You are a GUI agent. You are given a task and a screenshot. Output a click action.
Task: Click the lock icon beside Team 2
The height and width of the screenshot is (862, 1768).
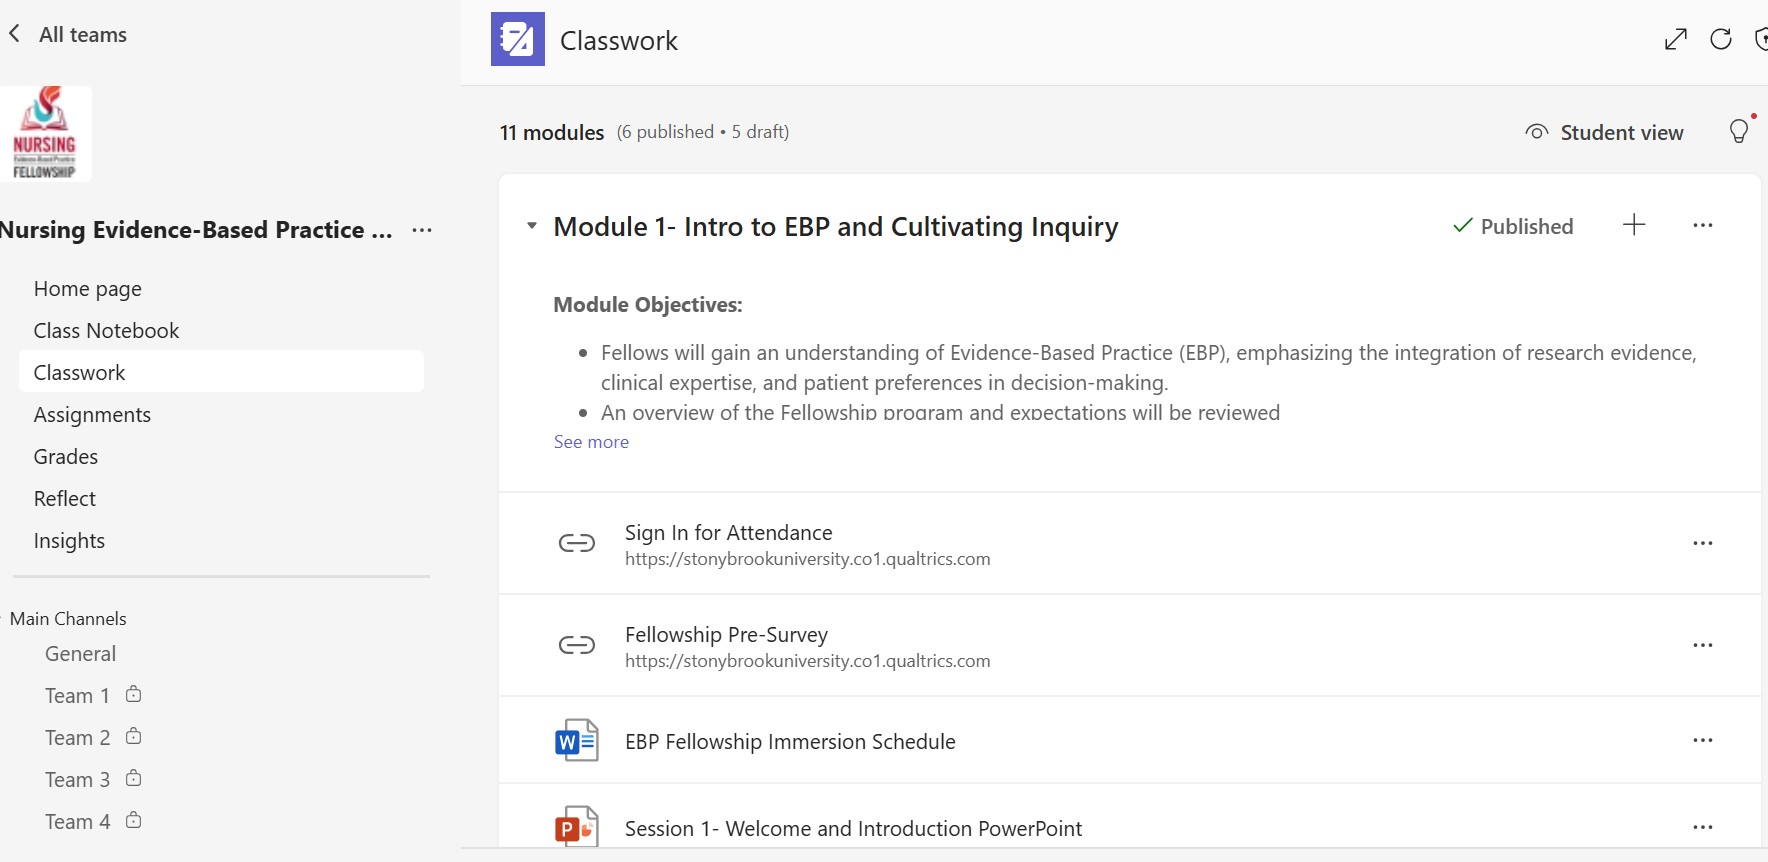134,736
